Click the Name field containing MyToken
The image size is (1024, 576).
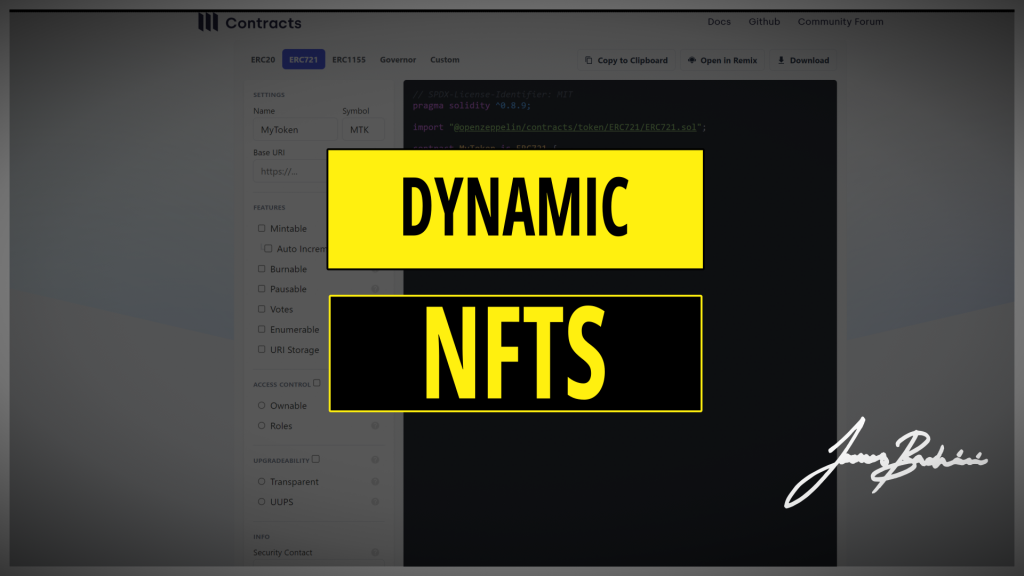click(295, 130)
